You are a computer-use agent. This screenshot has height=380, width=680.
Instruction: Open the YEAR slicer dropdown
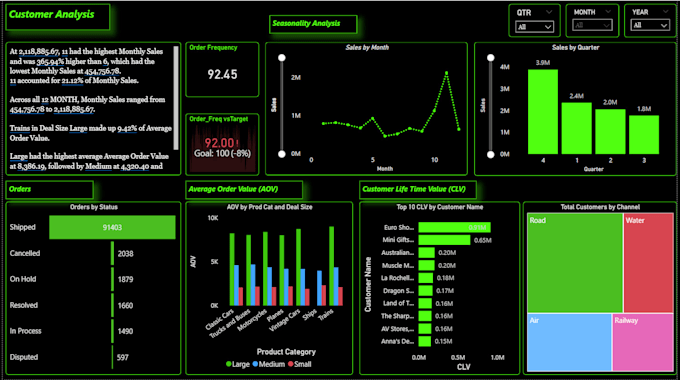(650, 26)
